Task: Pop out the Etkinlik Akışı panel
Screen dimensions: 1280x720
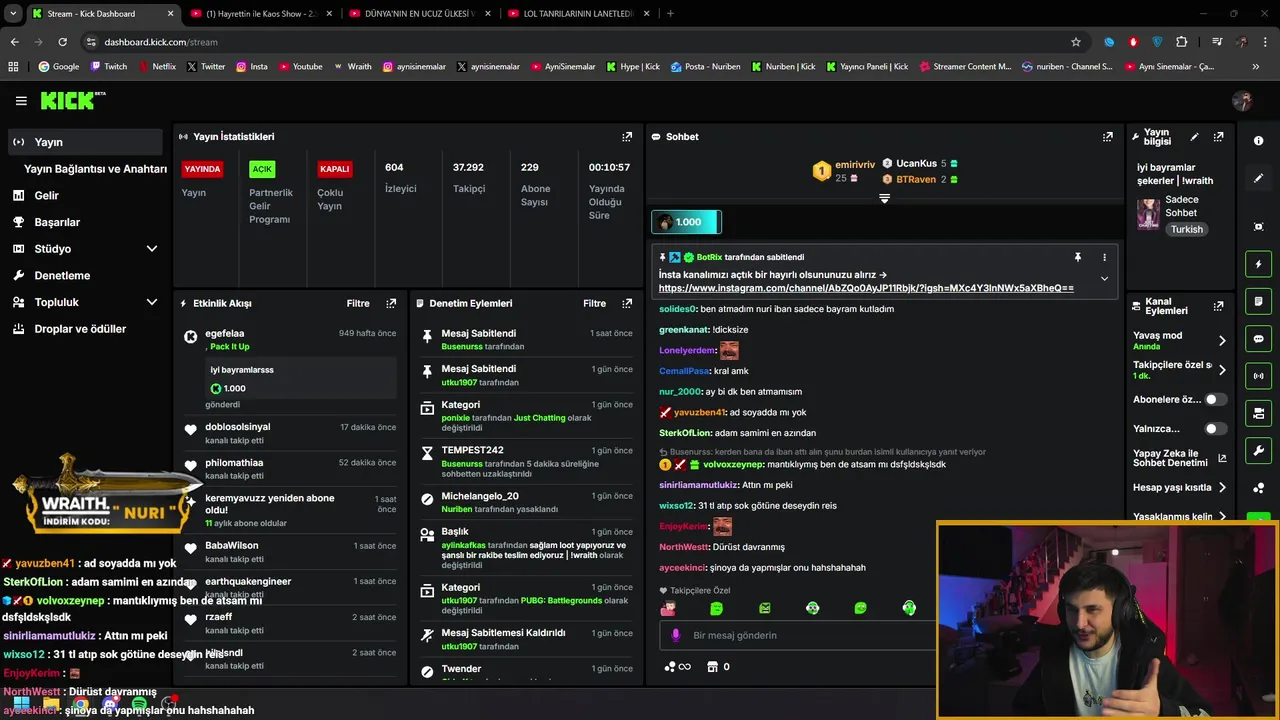Action: click(x=391, y=303)
